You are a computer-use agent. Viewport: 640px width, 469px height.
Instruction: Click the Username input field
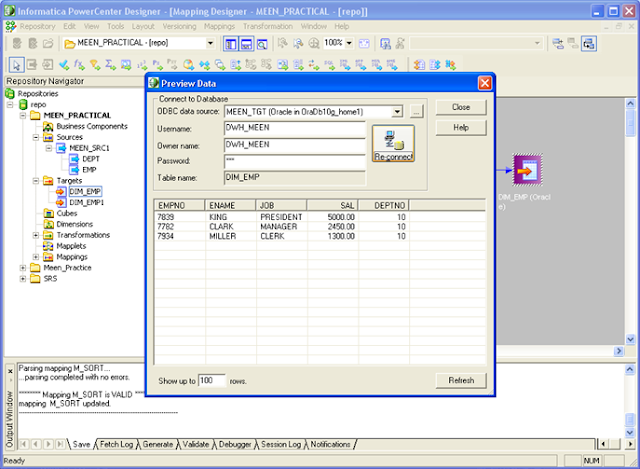(294, 128)
